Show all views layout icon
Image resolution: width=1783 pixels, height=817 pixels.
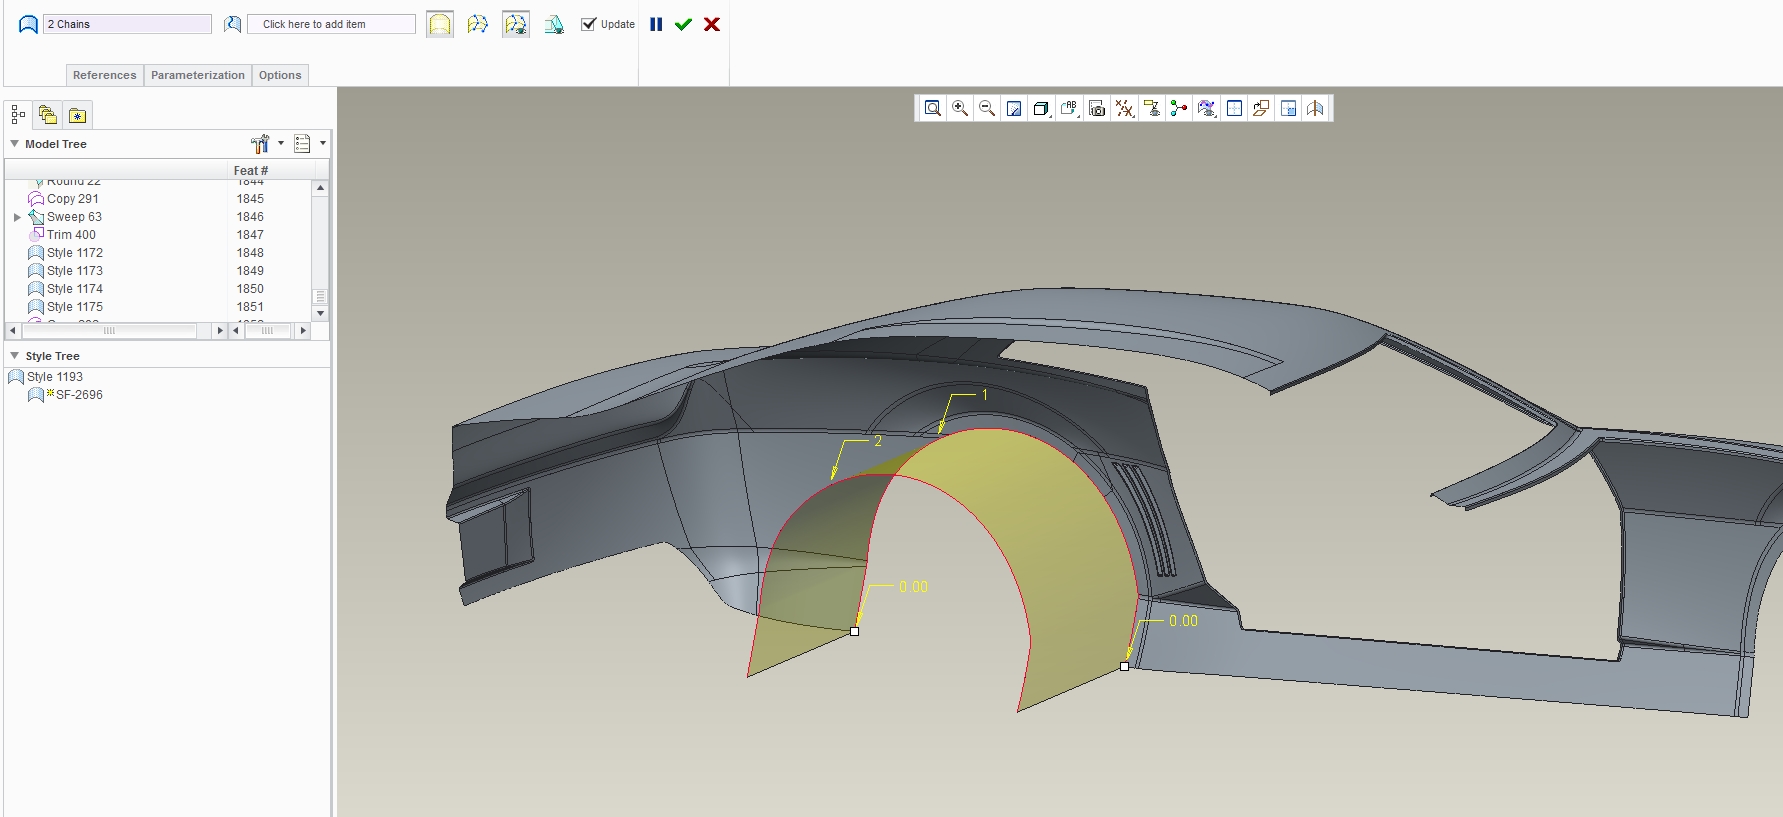click(1234, 108)
